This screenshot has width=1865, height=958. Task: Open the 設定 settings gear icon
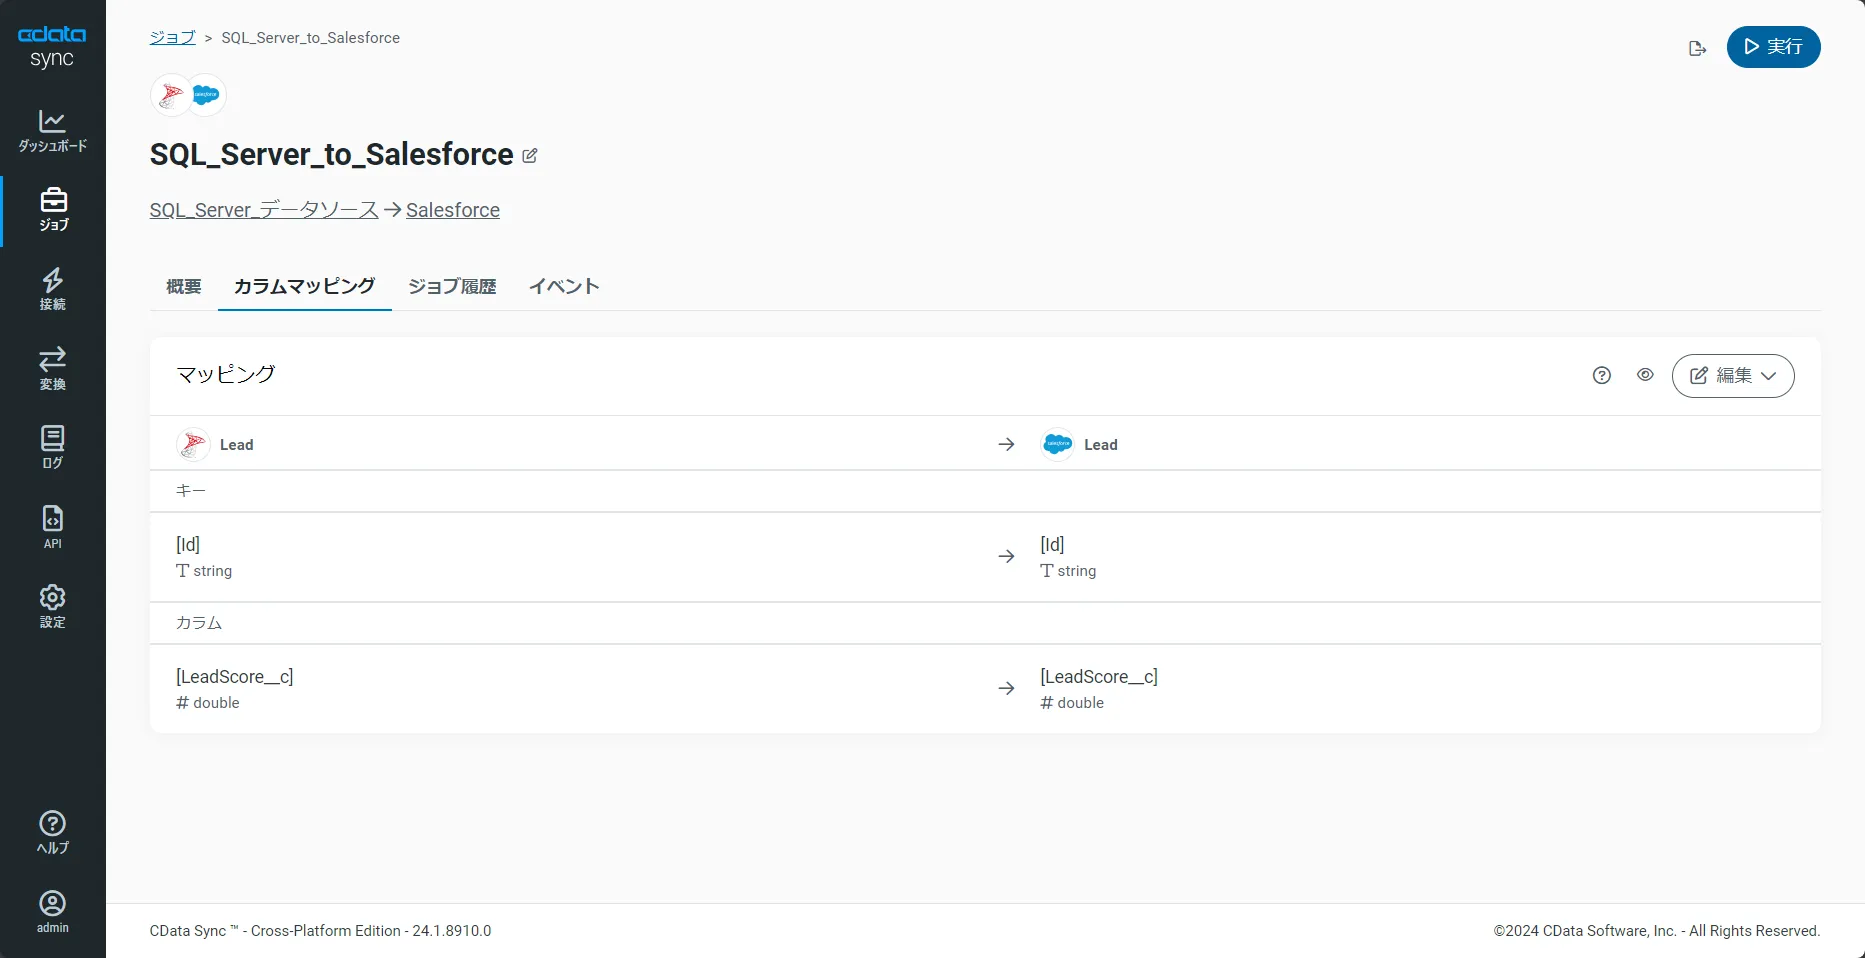[52, 606]
